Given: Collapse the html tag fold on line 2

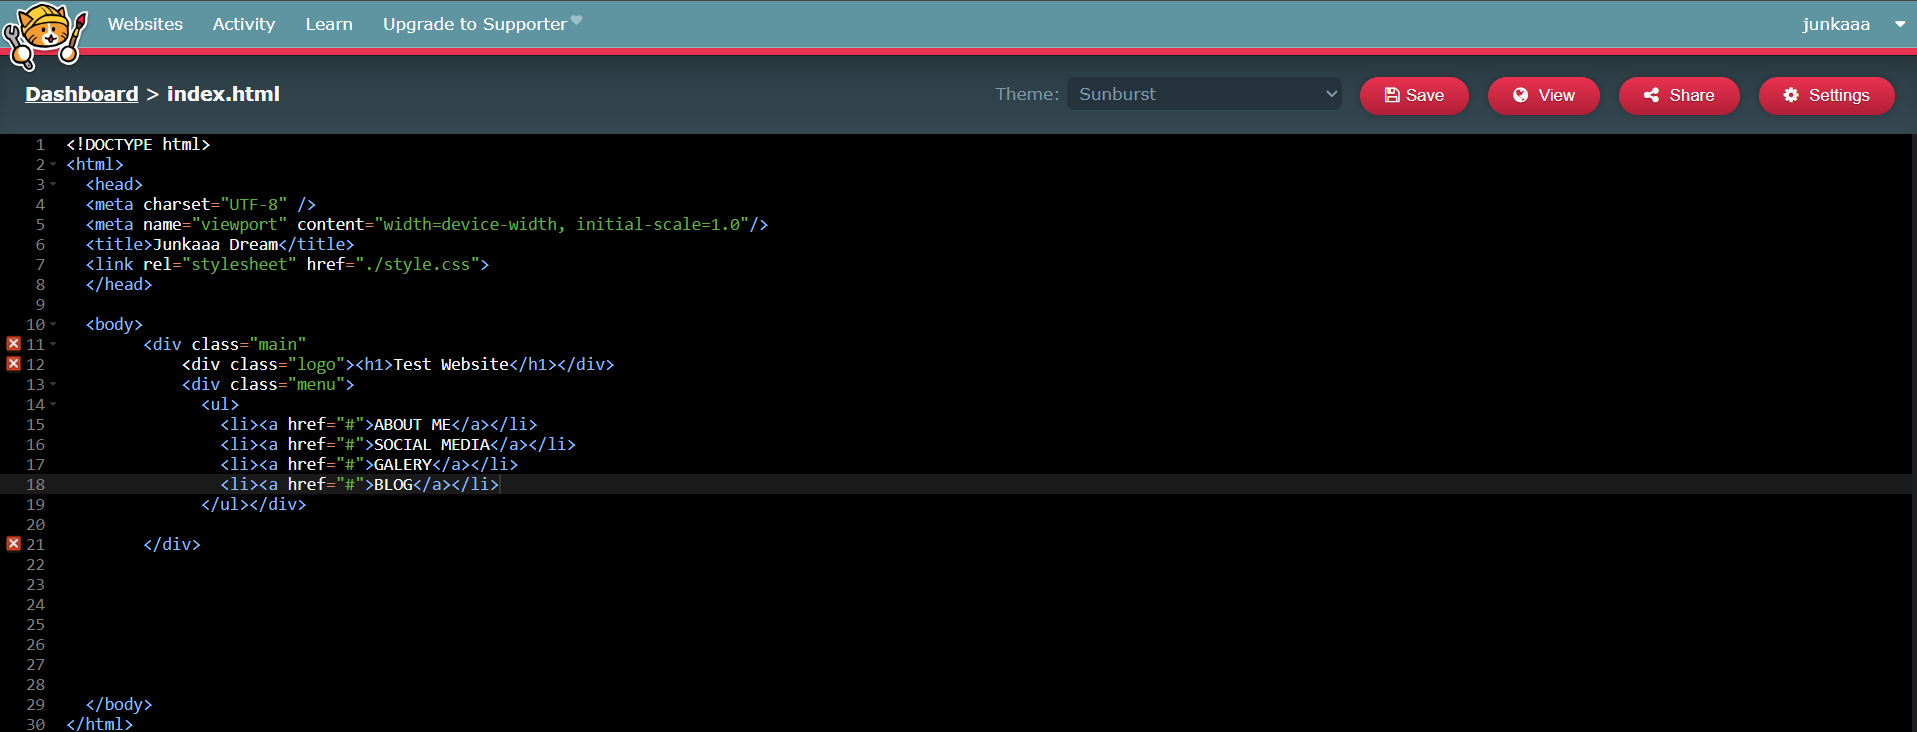Looking at the screenshot, I should [x=53, y=164].
